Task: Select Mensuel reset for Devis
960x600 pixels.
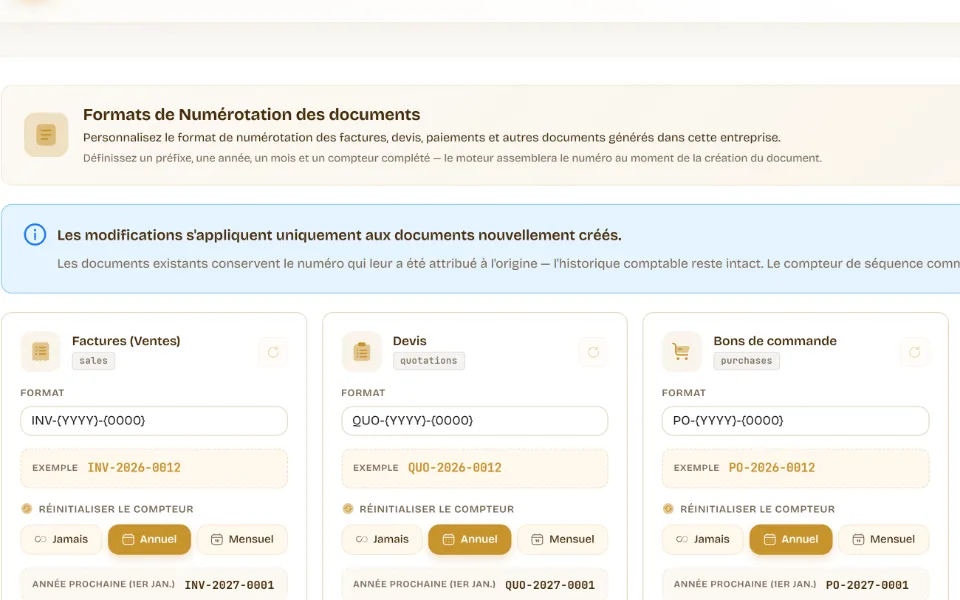Action: click(x=563, y=539)
